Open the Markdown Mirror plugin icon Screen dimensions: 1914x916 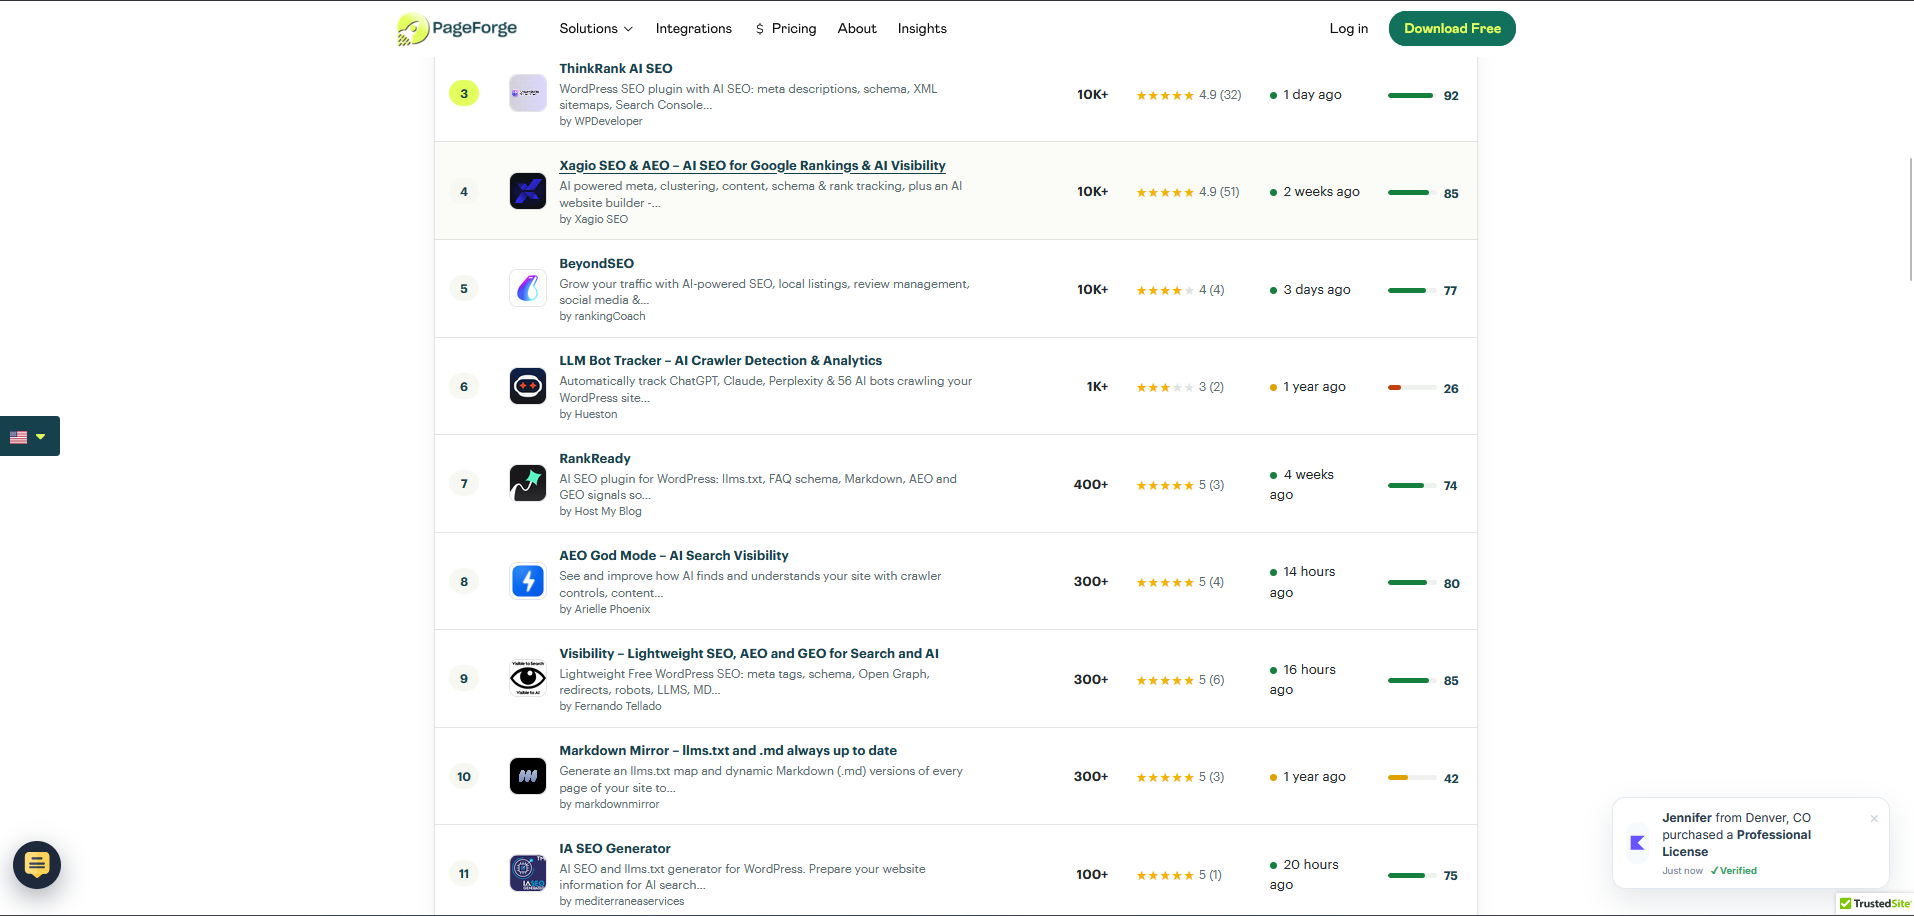click(528, 776)
